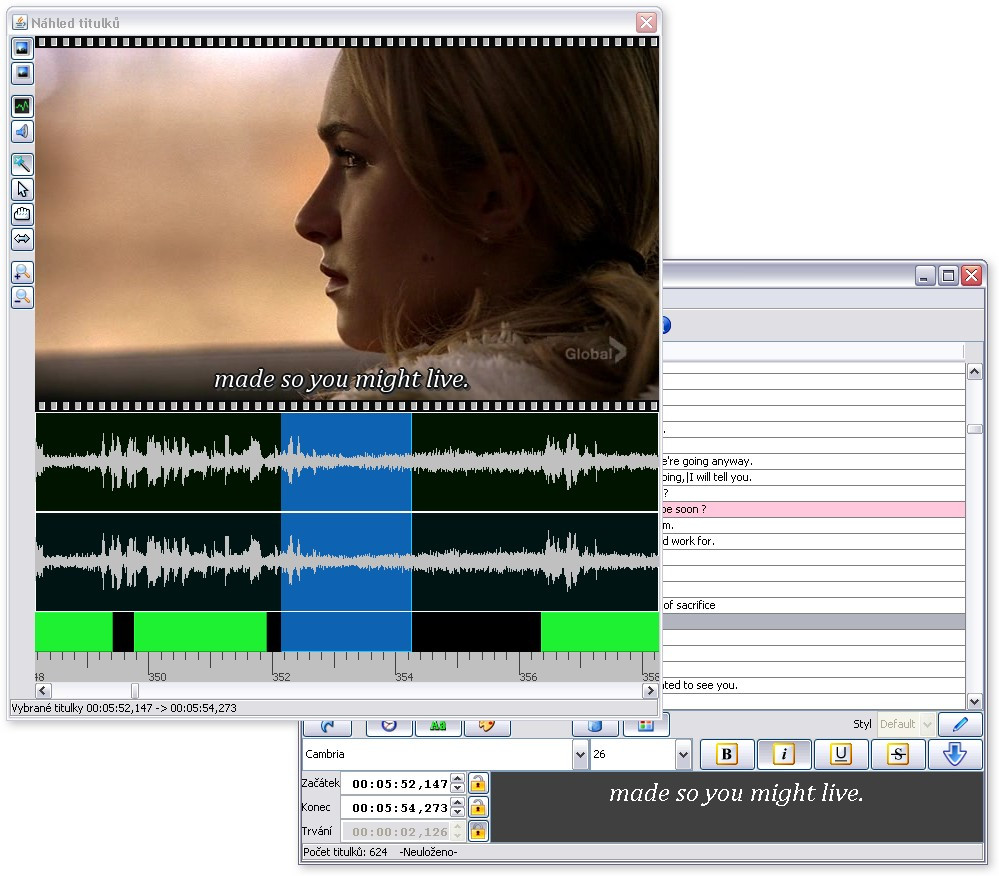Toggle italic formatting with the i button

[x=784, y=754]
